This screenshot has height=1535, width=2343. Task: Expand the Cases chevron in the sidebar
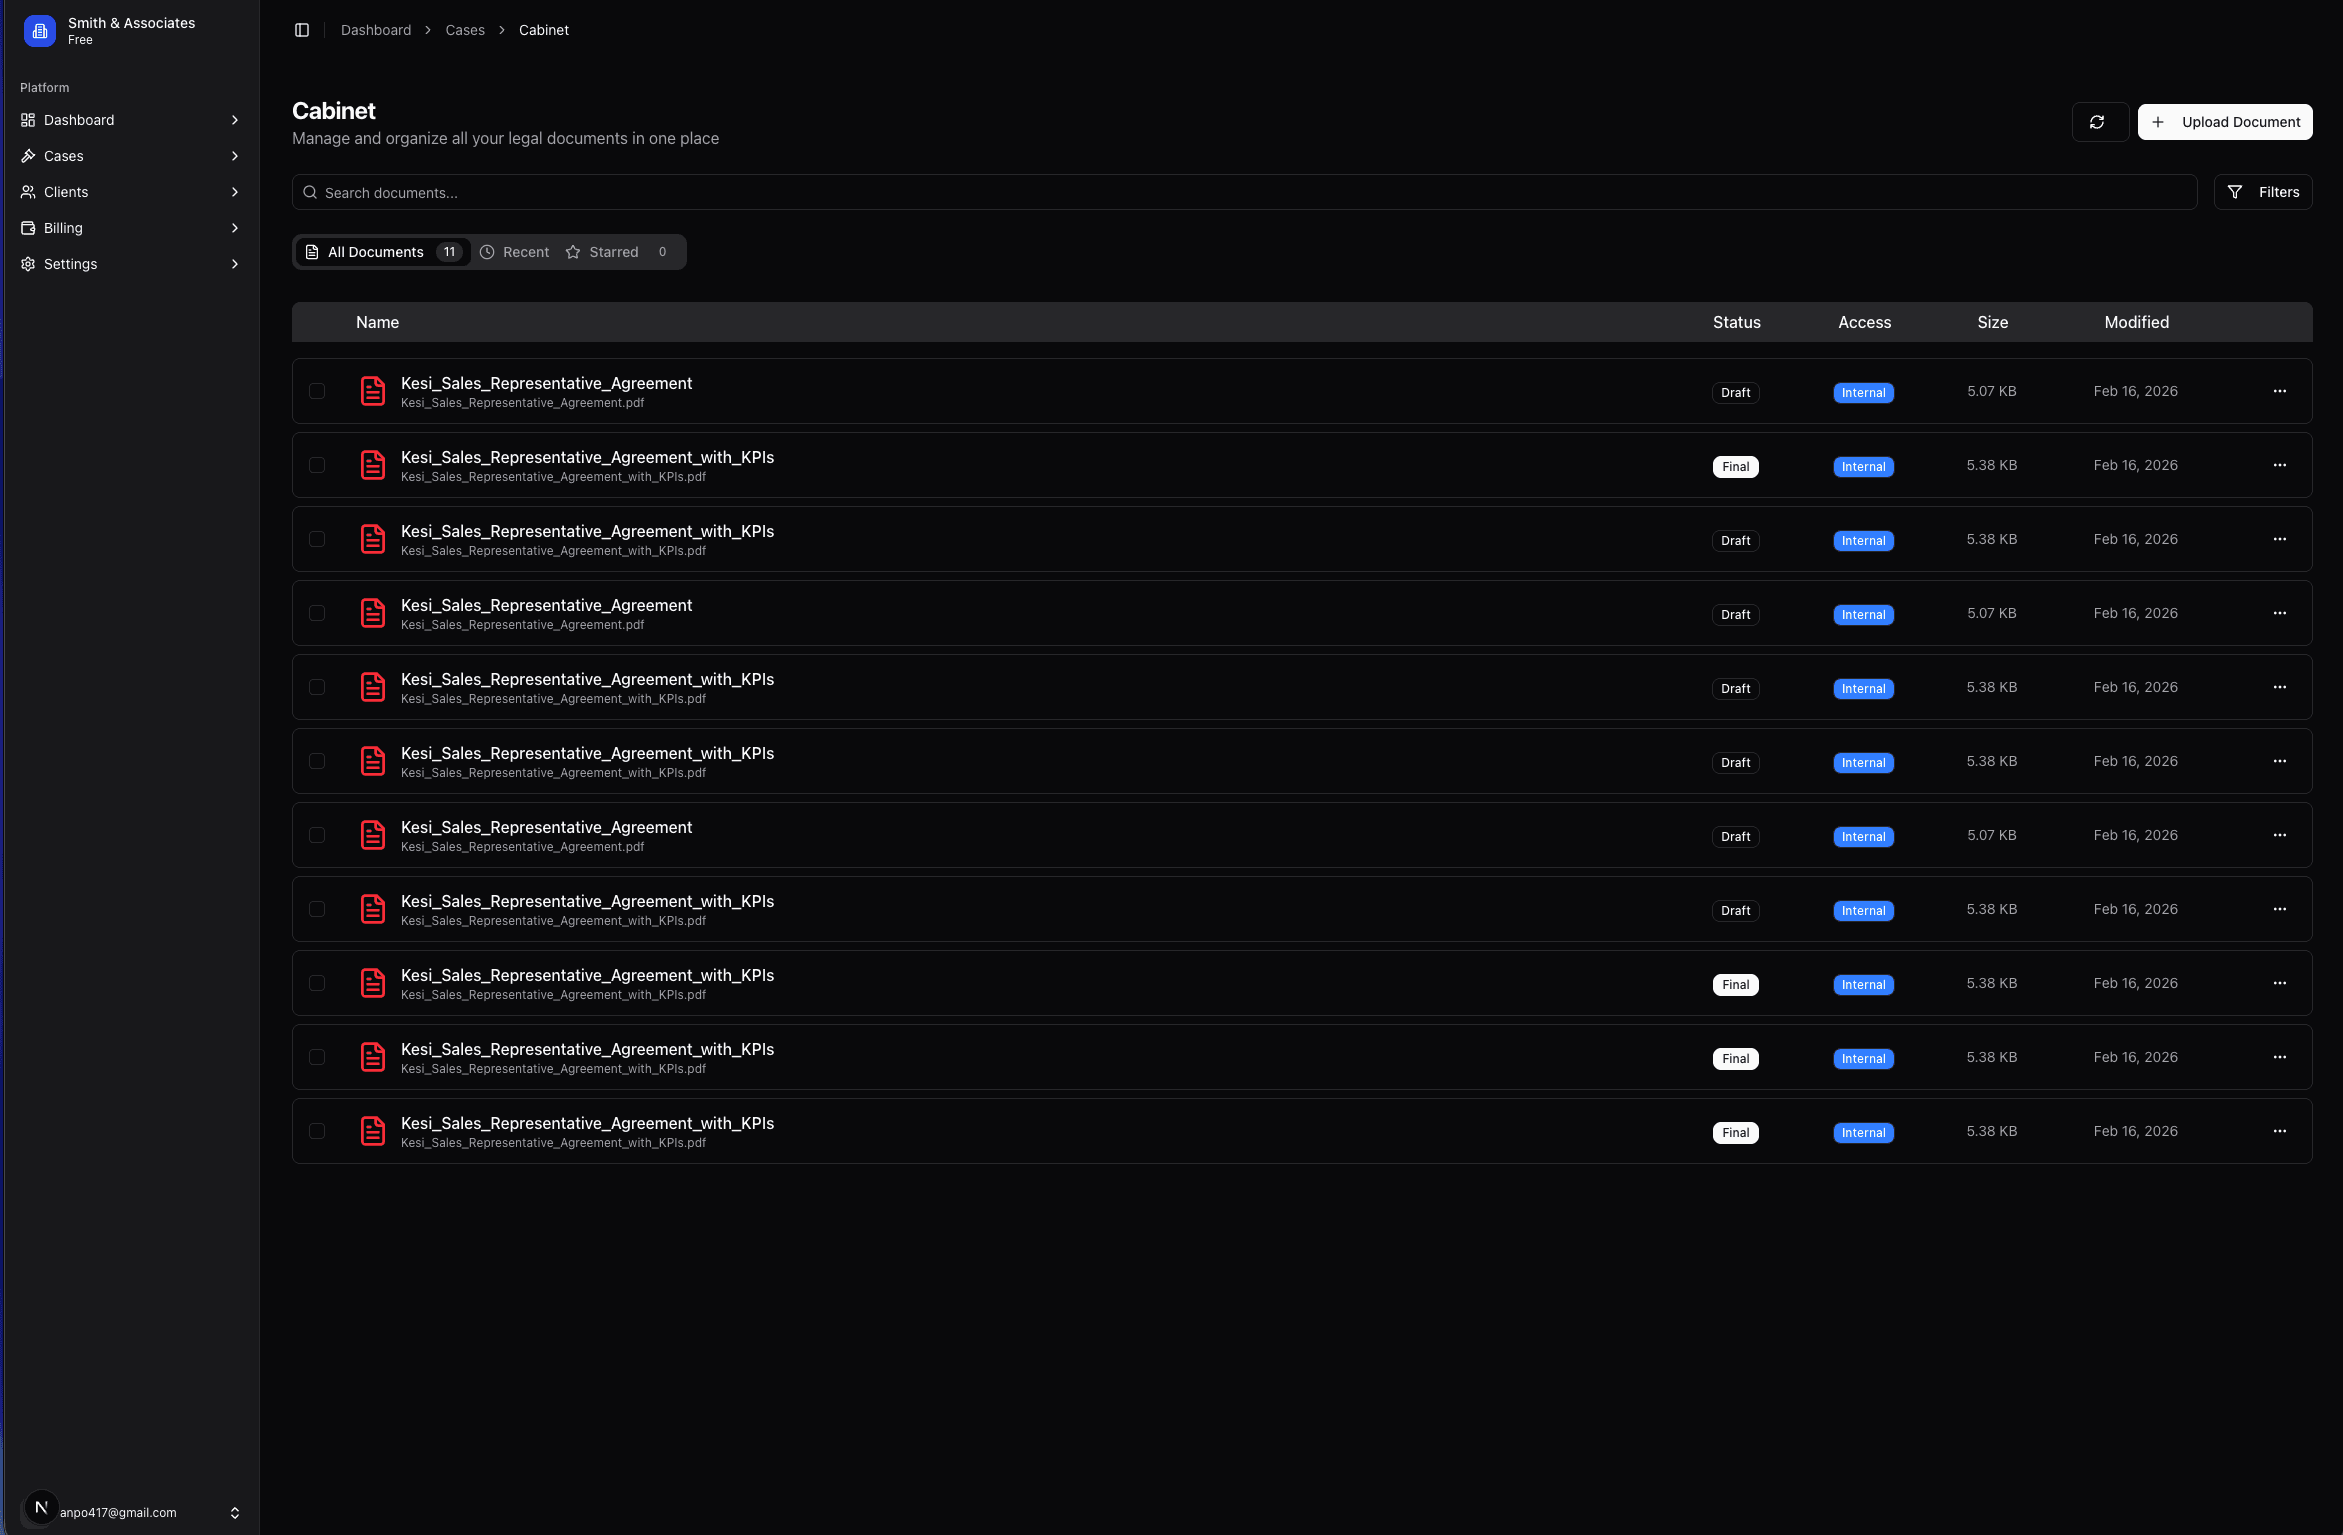point(235,156)
